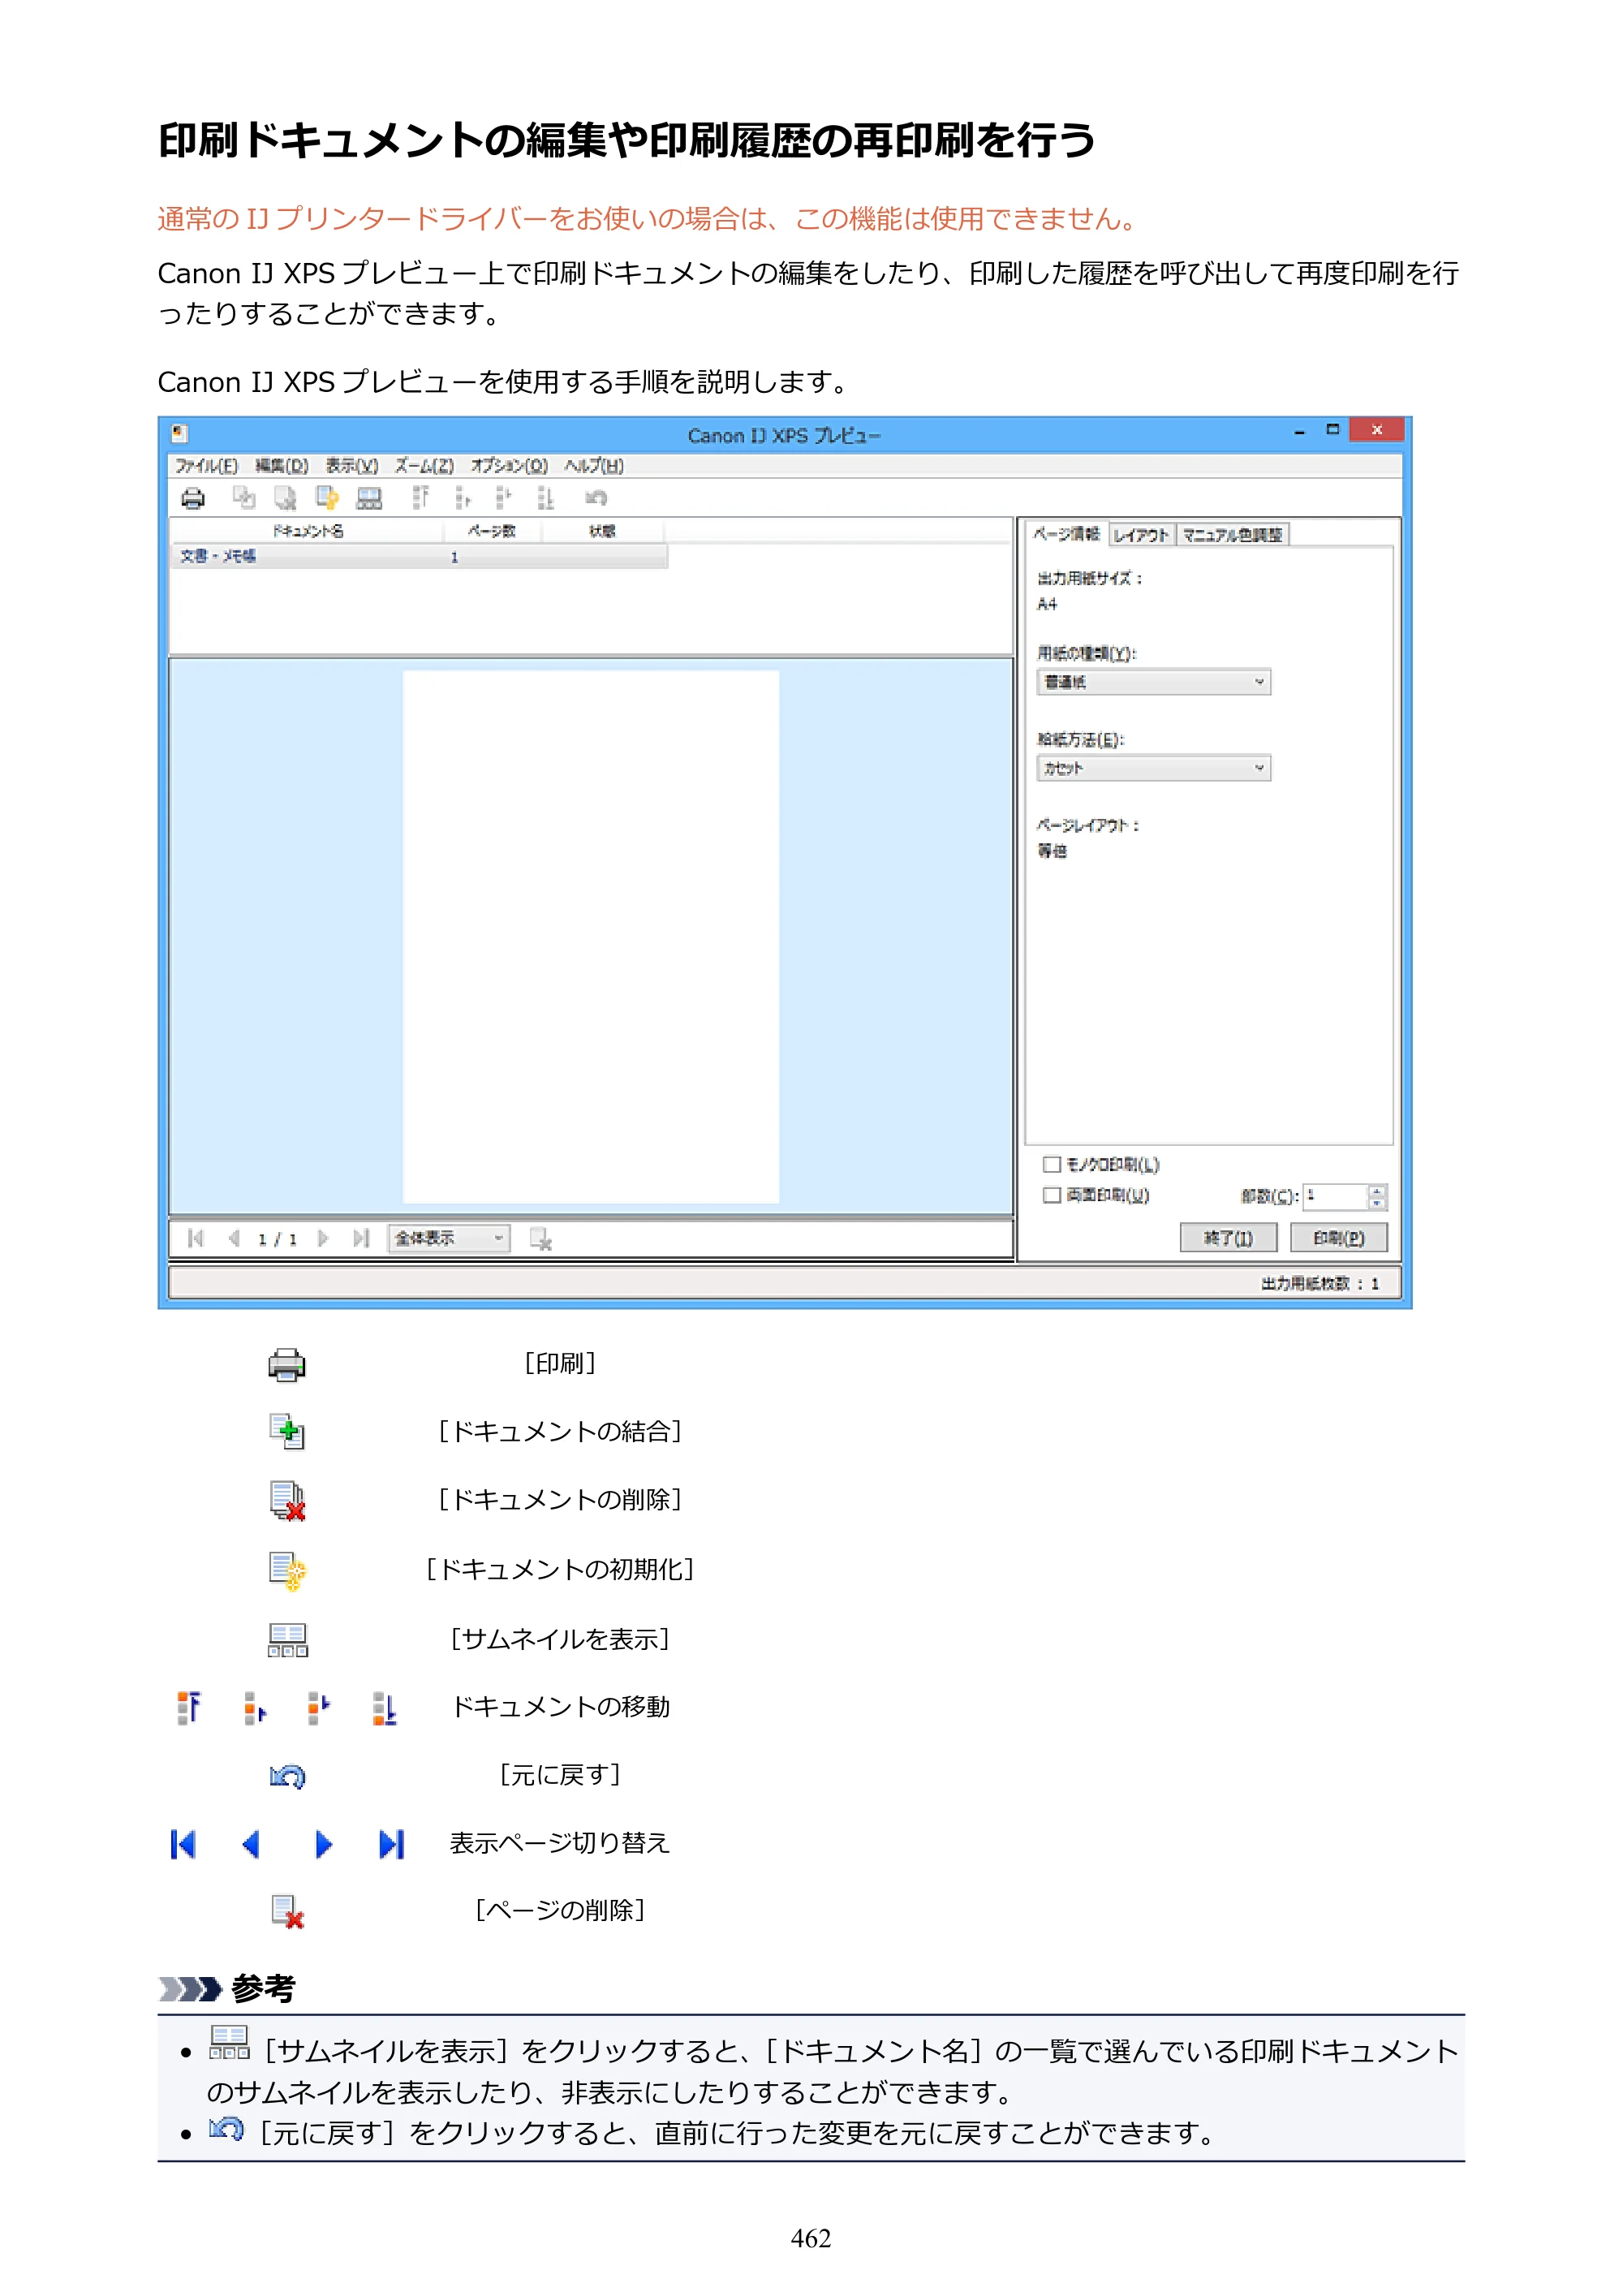Click the Print icon in preview toolbar
Screen dimensions: 1623x2296
tap(193, 498)
